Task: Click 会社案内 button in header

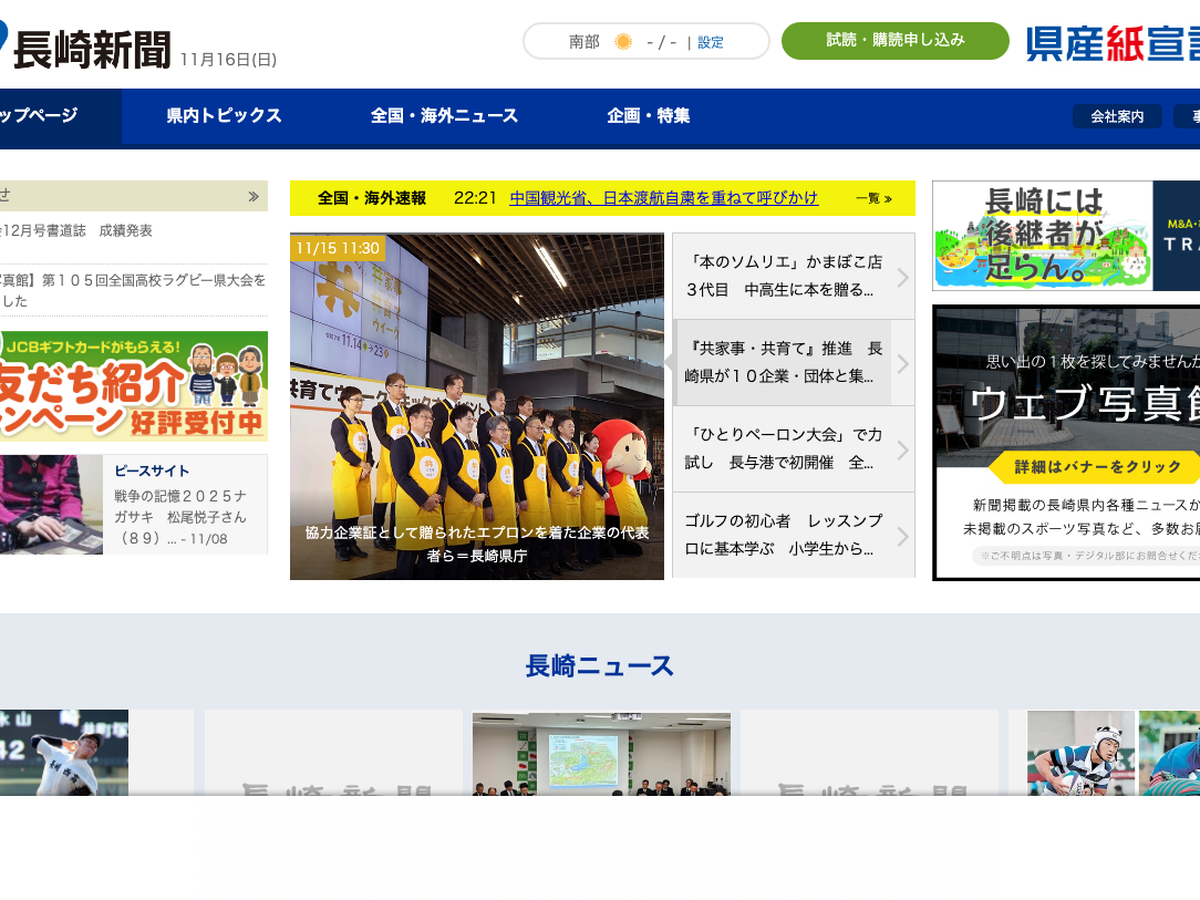Action: (1117, 117)
